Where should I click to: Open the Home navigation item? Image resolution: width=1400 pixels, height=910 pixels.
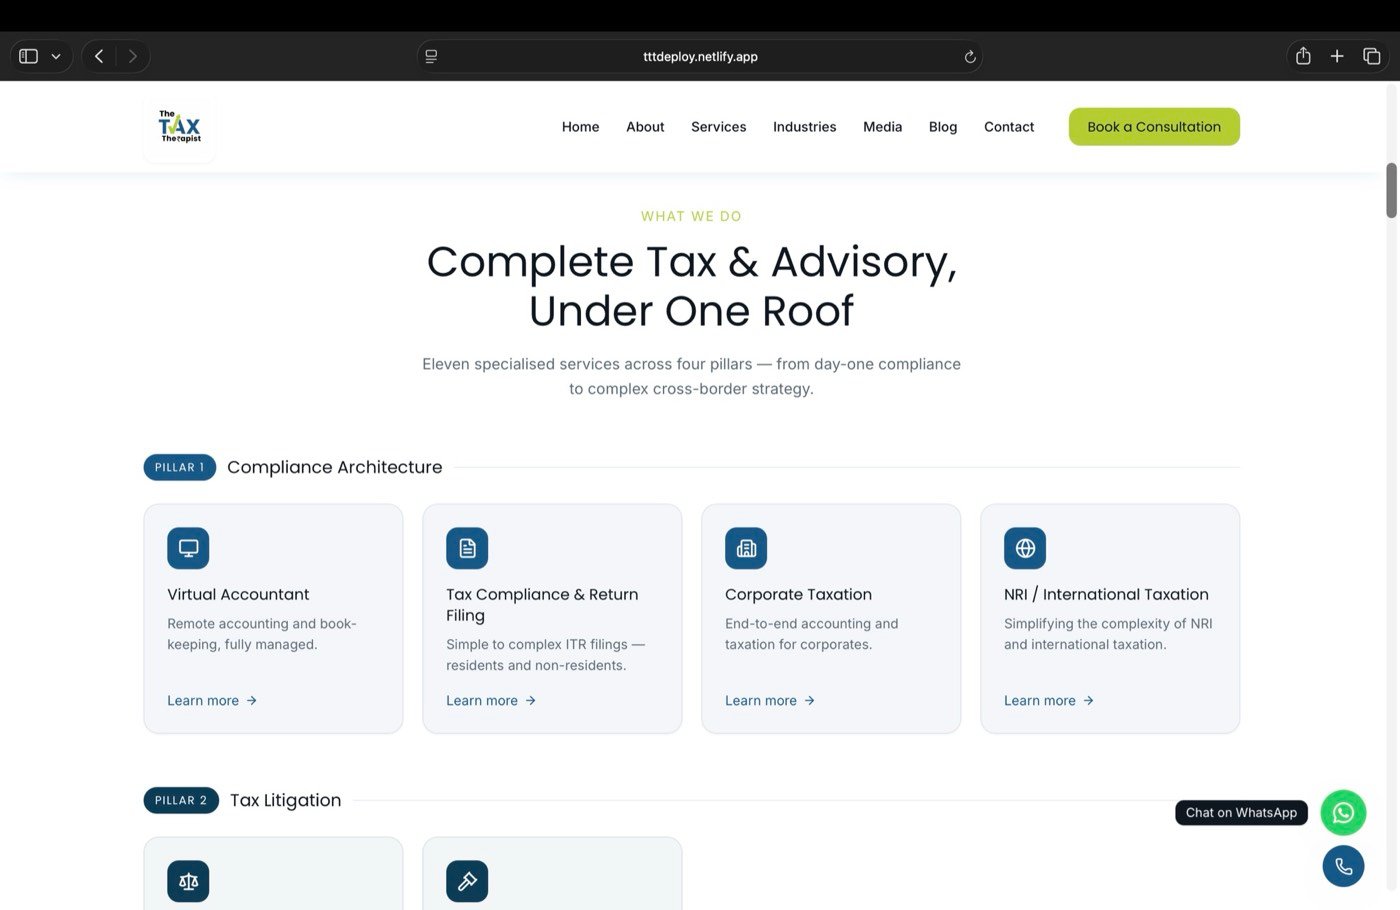point(580,127)
